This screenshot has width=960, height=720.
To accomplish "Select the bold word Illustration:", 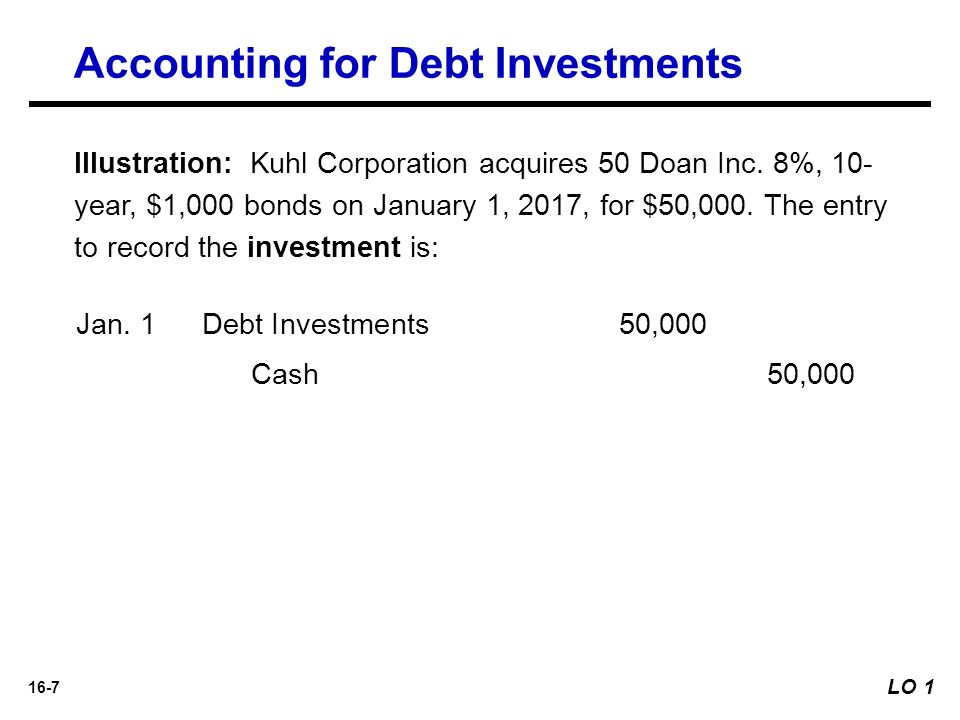I will [x=153, y=163].
